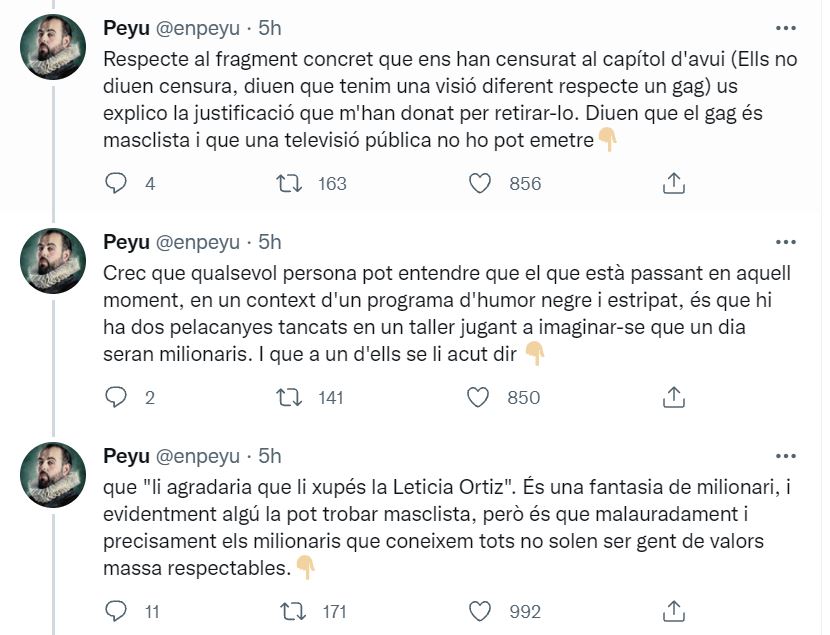Click Peyu's avatar on the third tweet
This screenshot has width=830, height=635.
(x=53, y=475)
